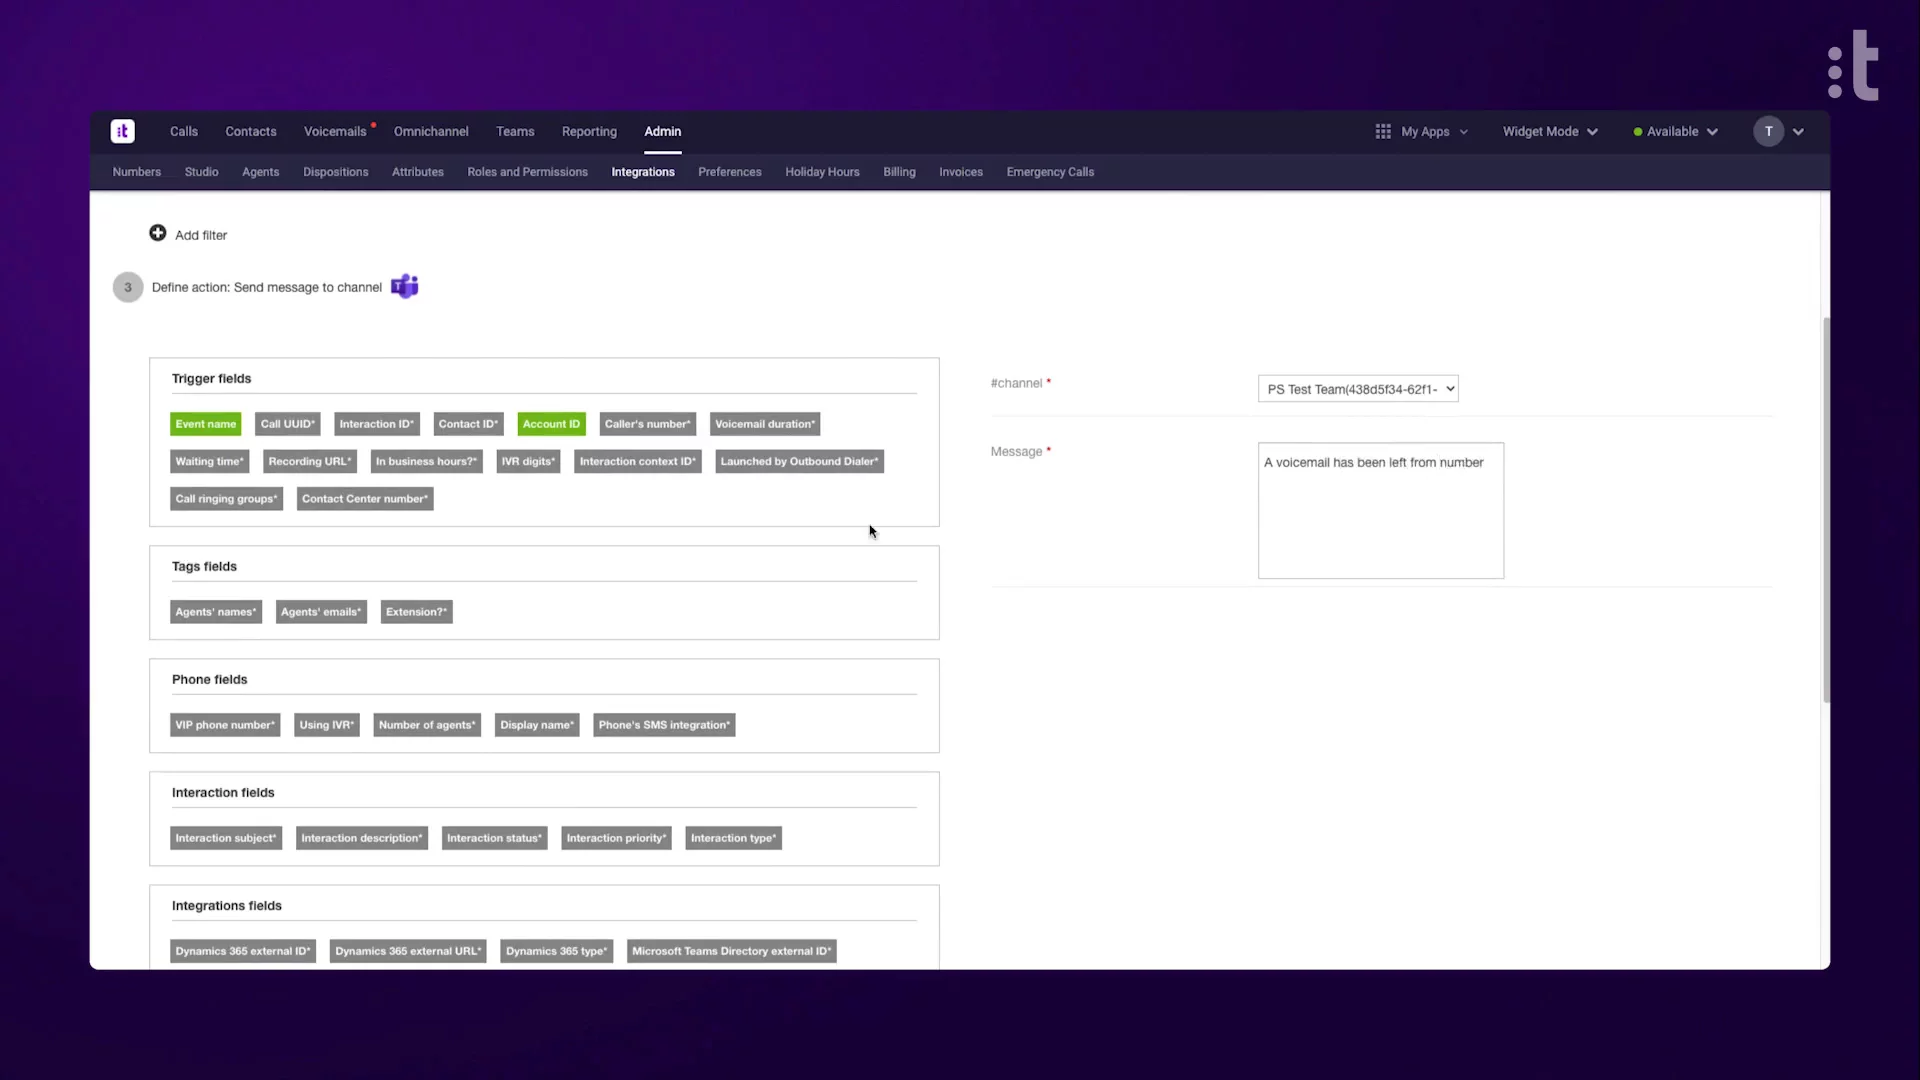Open the Roles and Permissions sub-tab
The image size is (1920, 1080).
[527, 172]
